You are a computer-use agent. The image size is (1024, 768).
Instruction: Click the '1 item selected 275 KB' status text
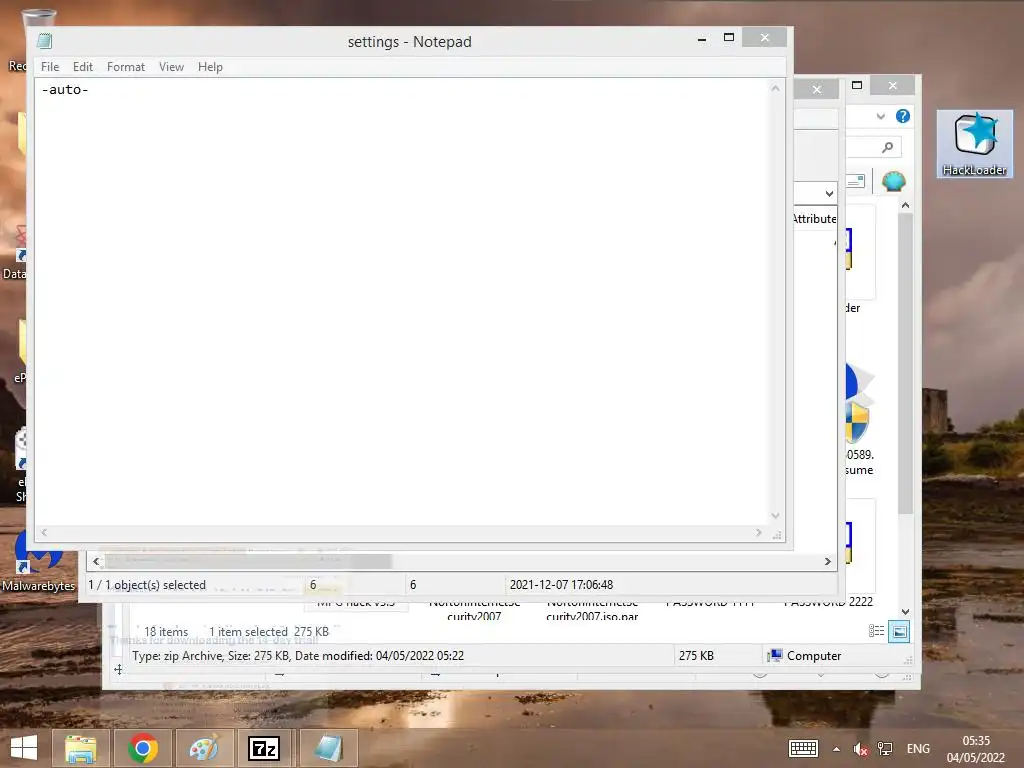click(x=269, y=632)
